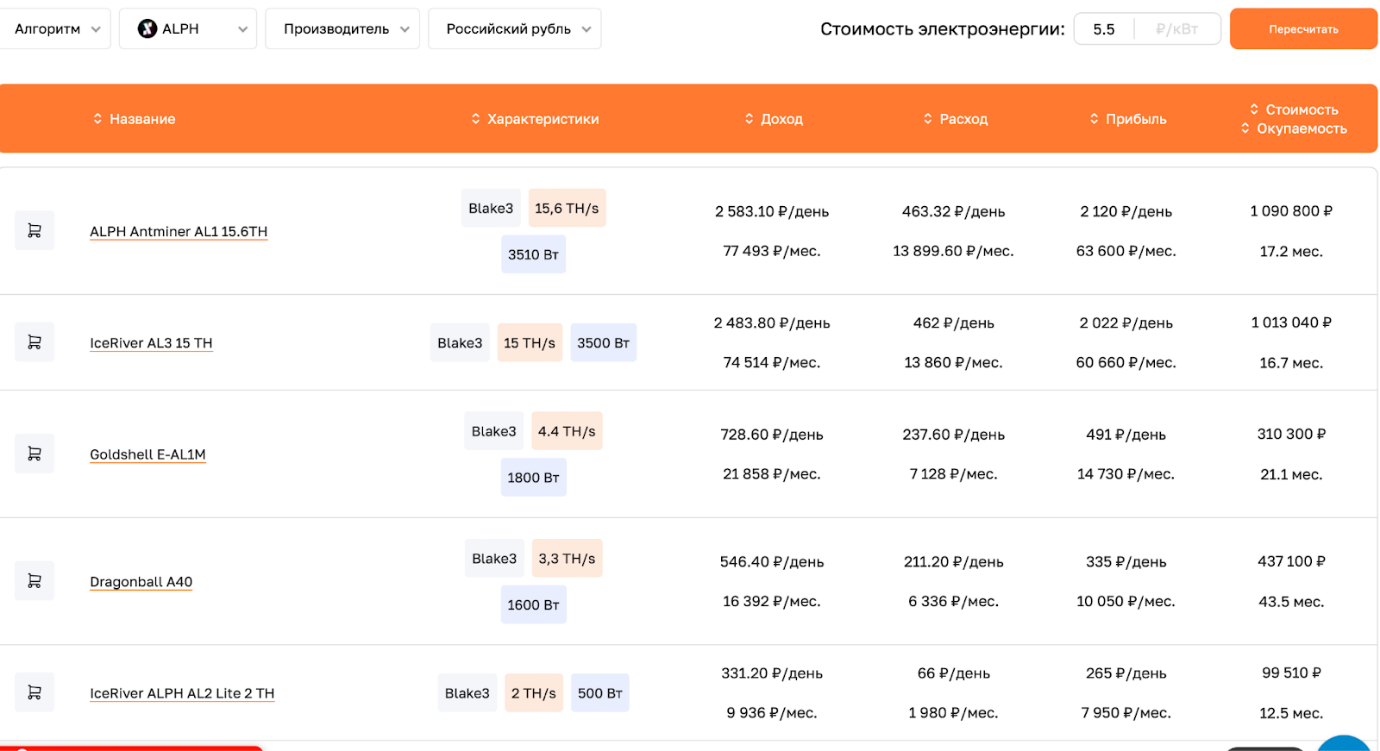Click the 1600 Вт power tag
The width and height of the screenshot is (1380, 751).
point(533,605)
